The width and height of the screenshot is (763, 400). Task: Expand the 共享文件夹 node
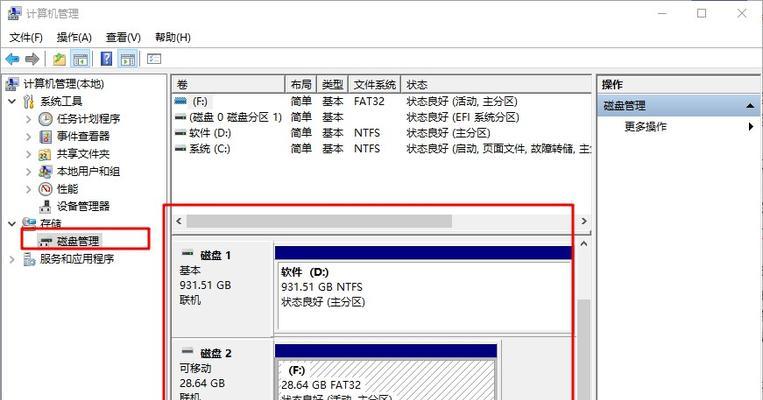[x=28, y=154]
